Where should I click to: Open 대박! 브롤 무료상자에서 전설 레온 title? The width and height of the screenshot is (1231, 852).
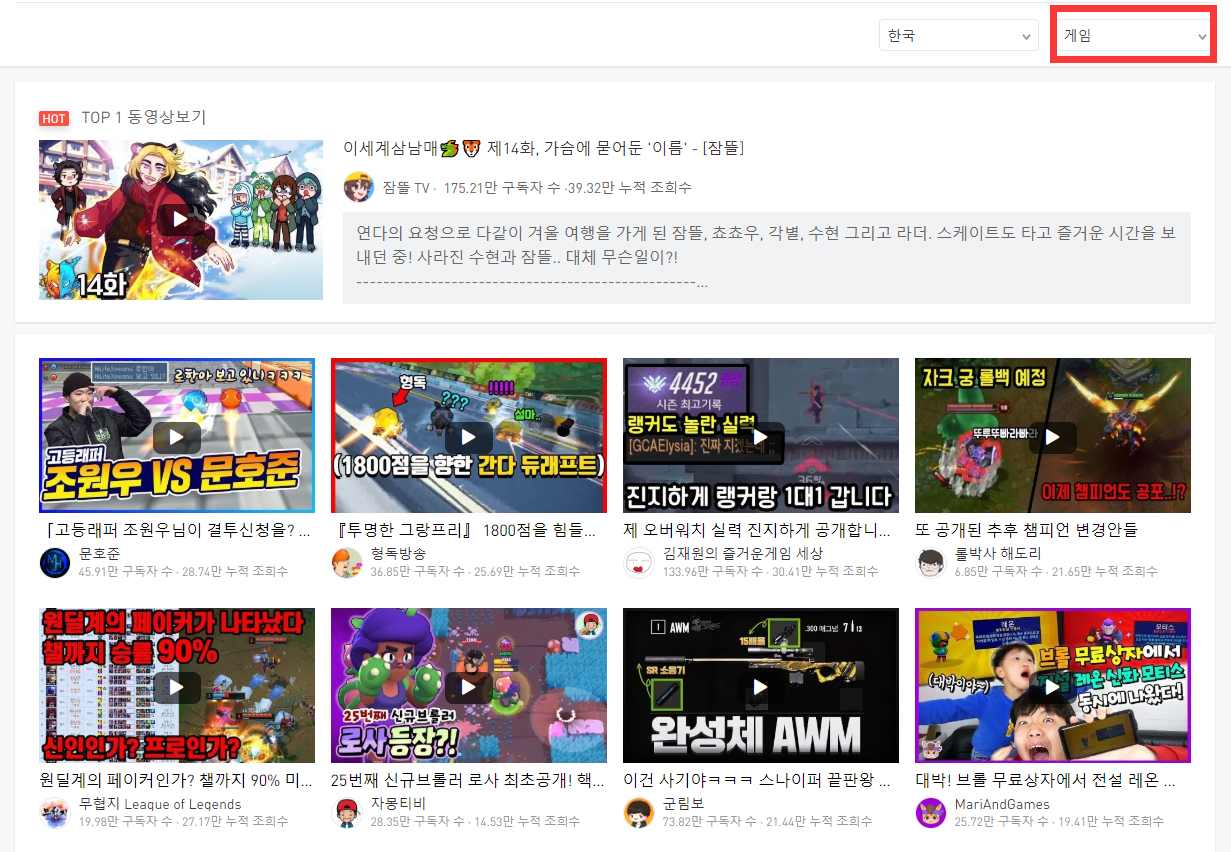[1045, 780]
